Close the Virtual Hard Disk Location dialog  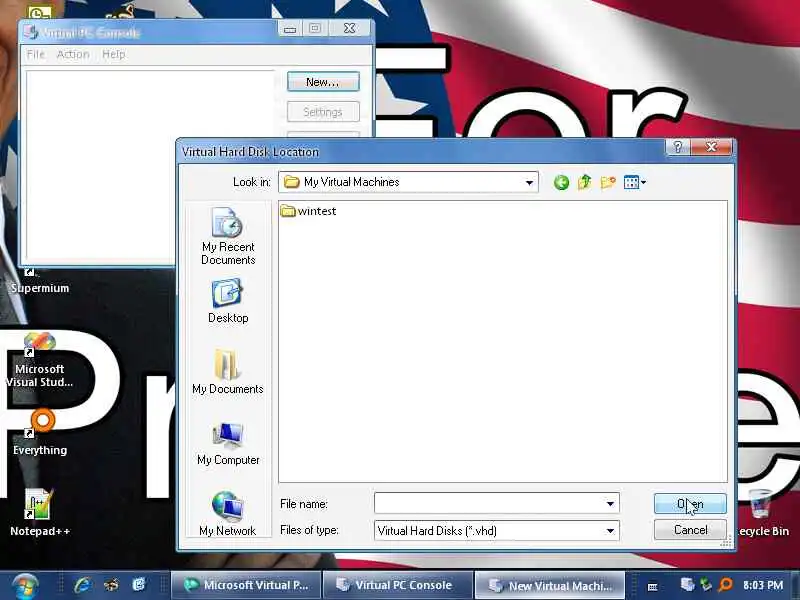(x=711, y=147)
